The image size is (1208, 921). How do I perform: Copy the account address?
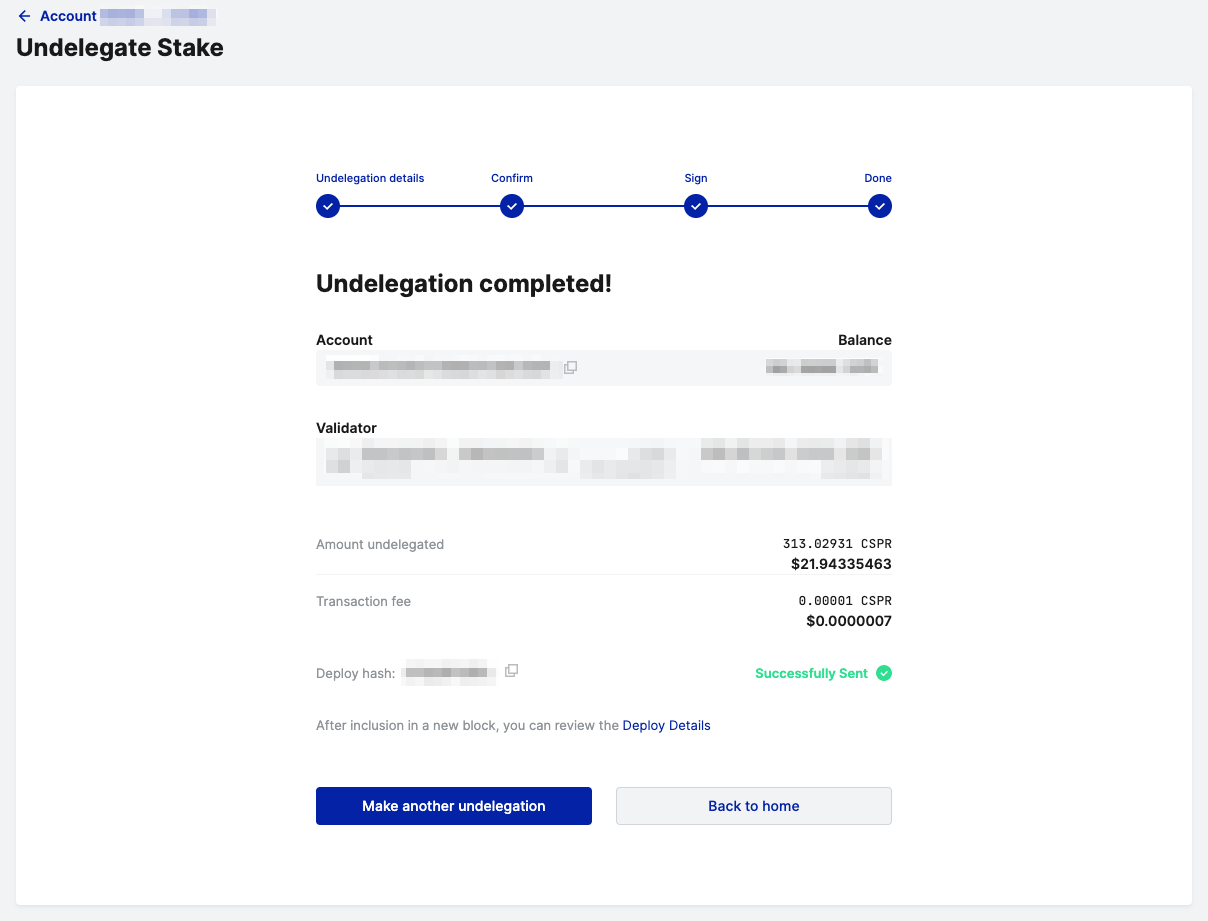click(x=570, y=368)
